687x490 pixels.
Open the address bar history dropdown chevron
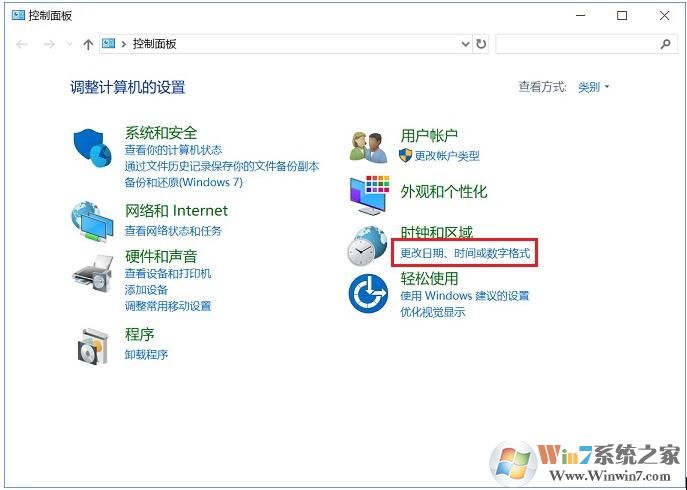click(465, 44)
